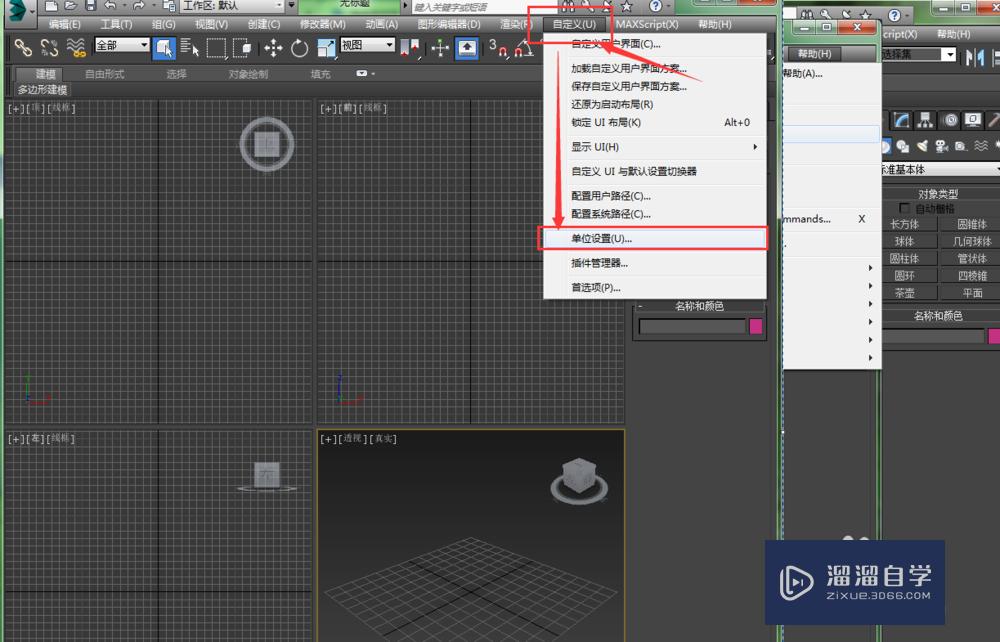Click the Mirror tool icon in right window
Image resolution: width=1000 pixels, height=642 pixels.
974,57
